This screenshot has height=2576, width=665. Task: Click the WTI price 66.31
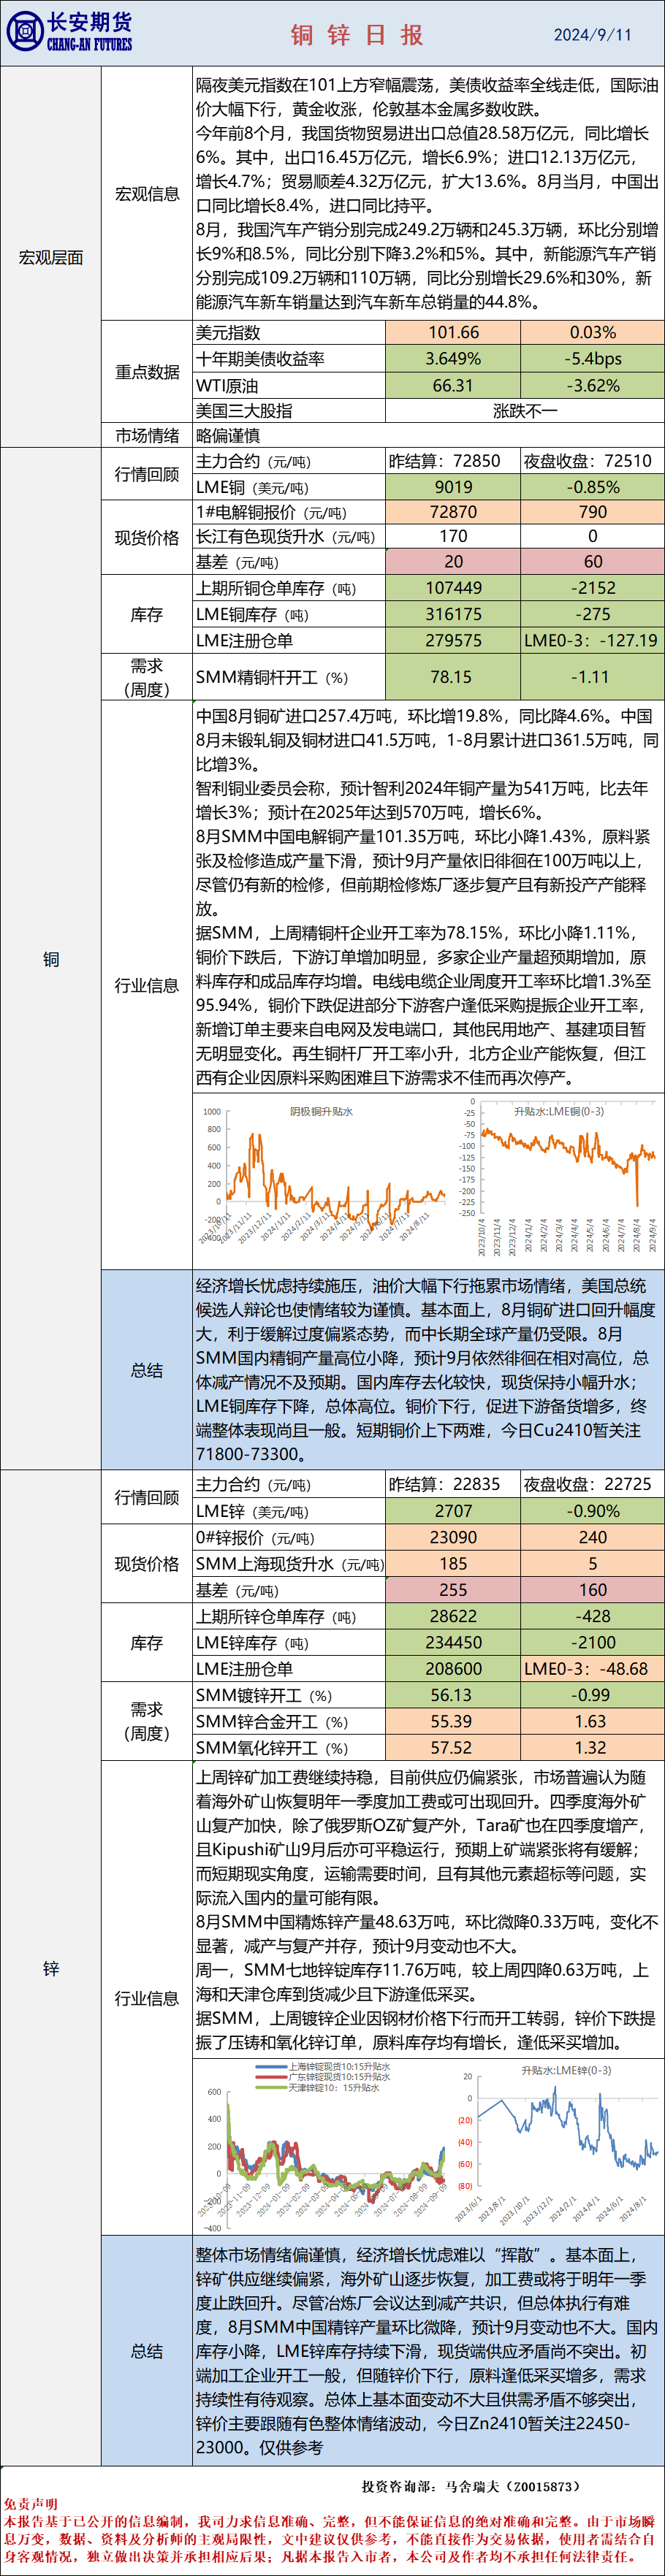tap(453, 386)
